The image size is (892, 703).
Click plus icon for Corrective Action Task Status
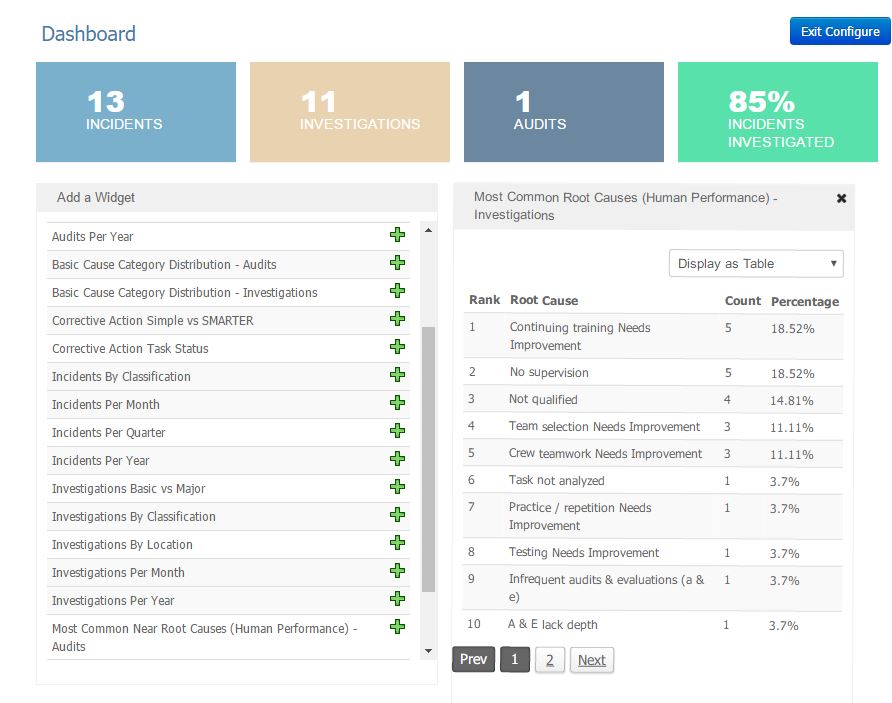click(397, 347)
